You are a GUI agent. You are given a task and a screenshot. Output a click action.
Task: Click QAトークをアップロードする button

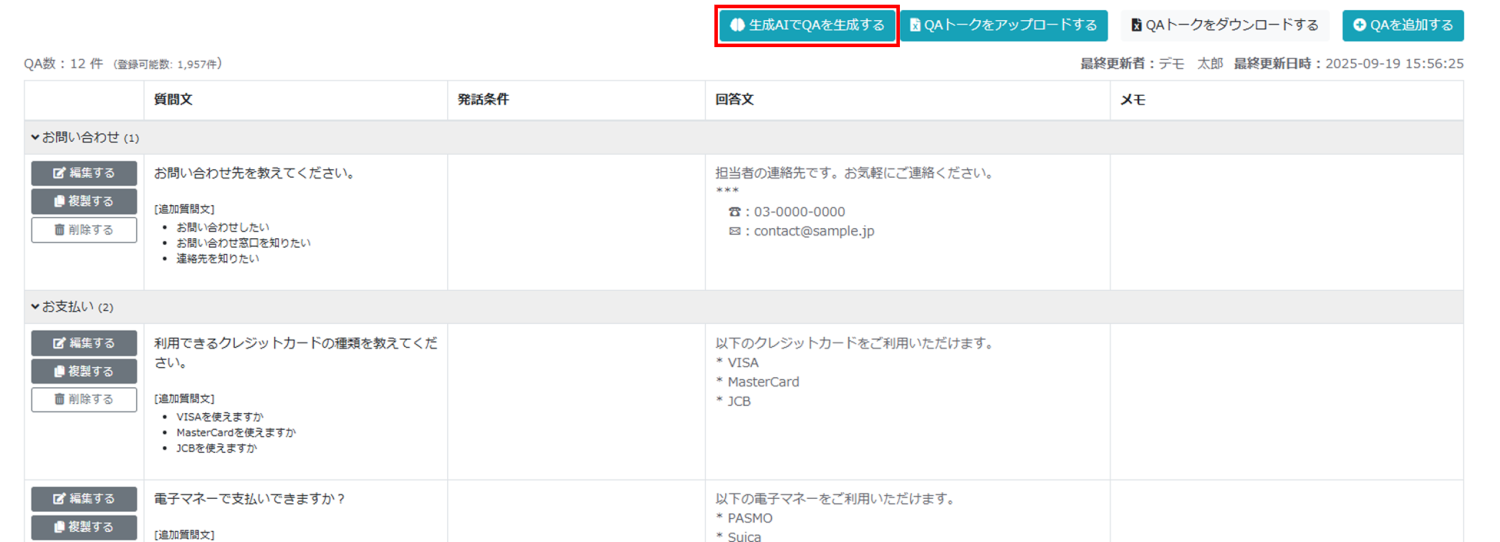(x=1003, y=25)
